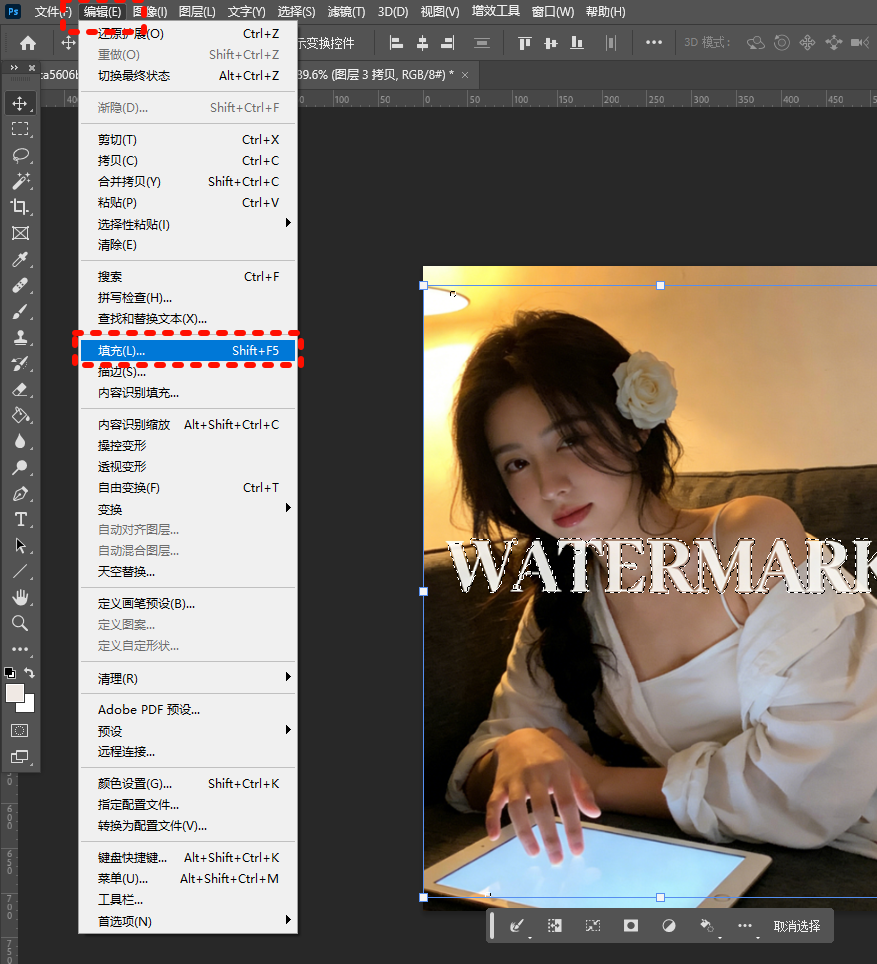This screenshot has width=877, height=964.
Task: Choose 填充(L)... from the Edit menu
Action: click(x=188, y=351)
